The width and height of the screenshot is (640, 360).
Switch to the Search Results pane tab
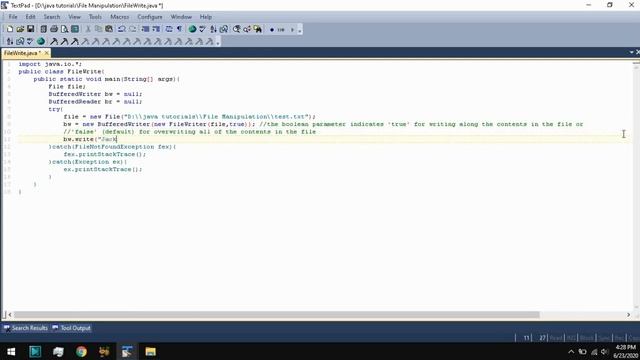tap(26, 328)
